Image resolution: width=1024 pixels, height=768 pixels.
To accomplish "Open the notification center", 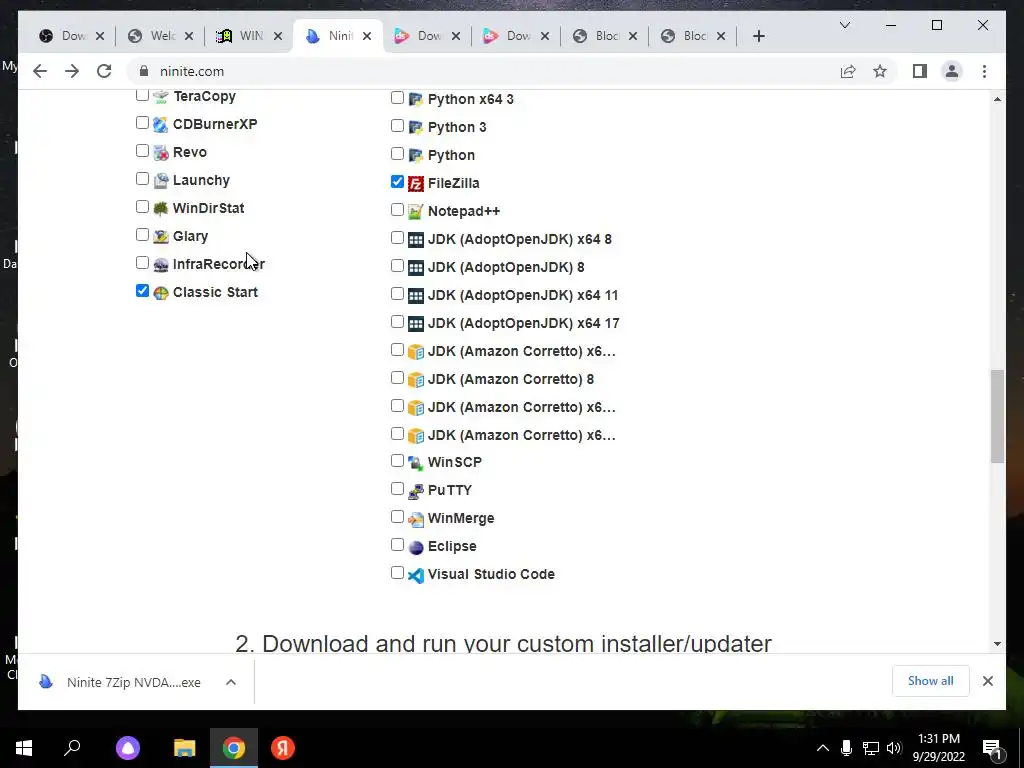I will 992,748.
